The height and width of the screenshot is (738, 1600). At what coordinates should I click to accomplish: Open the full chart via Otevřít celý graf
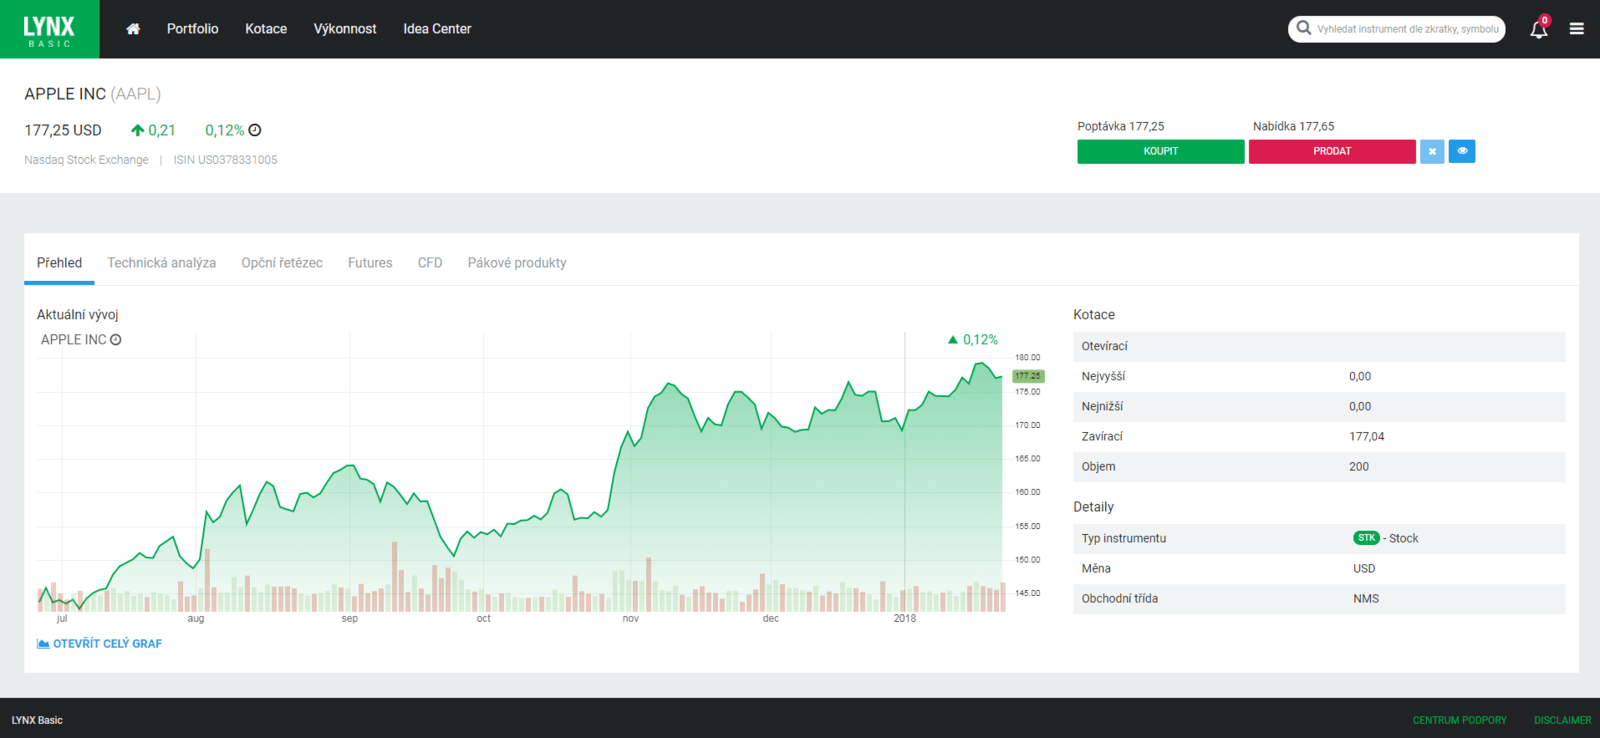[x=107, y=644]
